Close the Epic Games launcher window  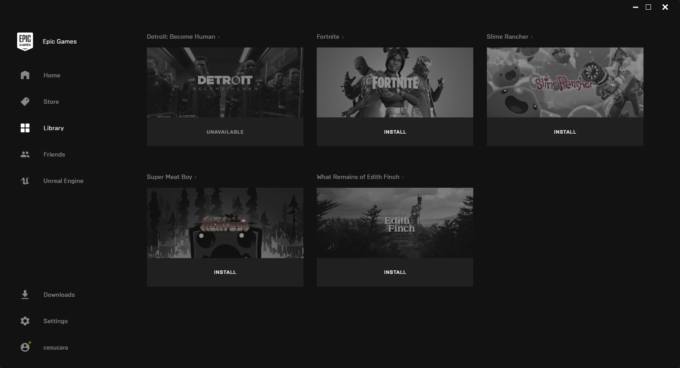665,7
